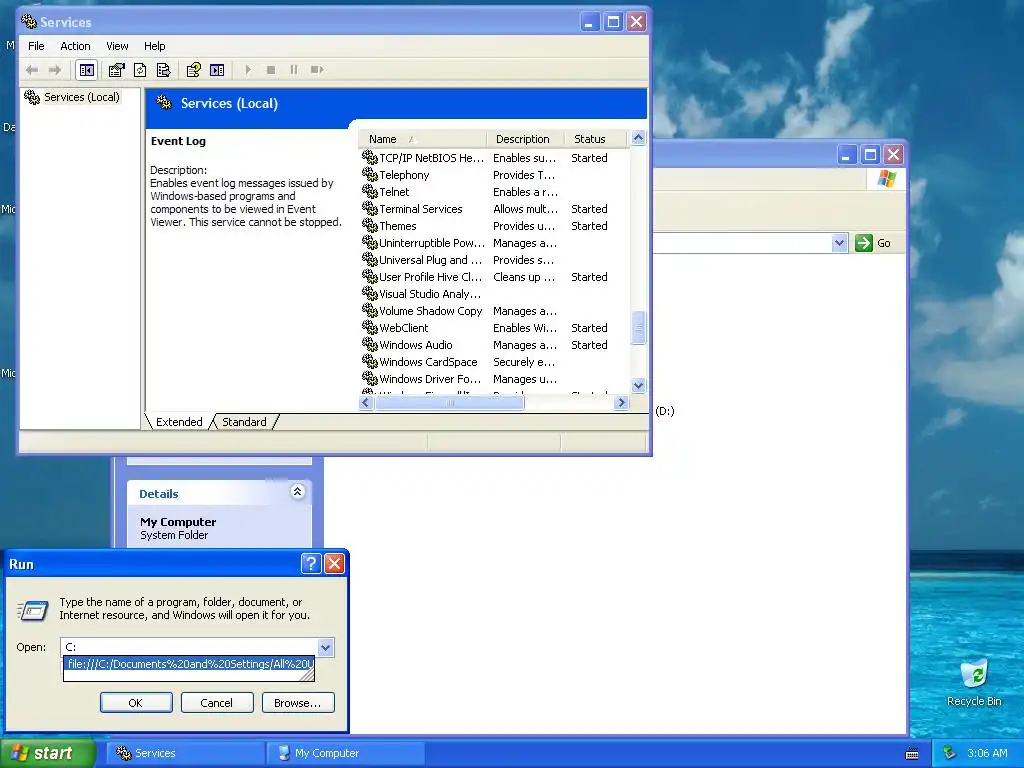Click the Help toolbar icon with question mark
This screenshot has width=1024, height=768.
[x=193, y=70]
